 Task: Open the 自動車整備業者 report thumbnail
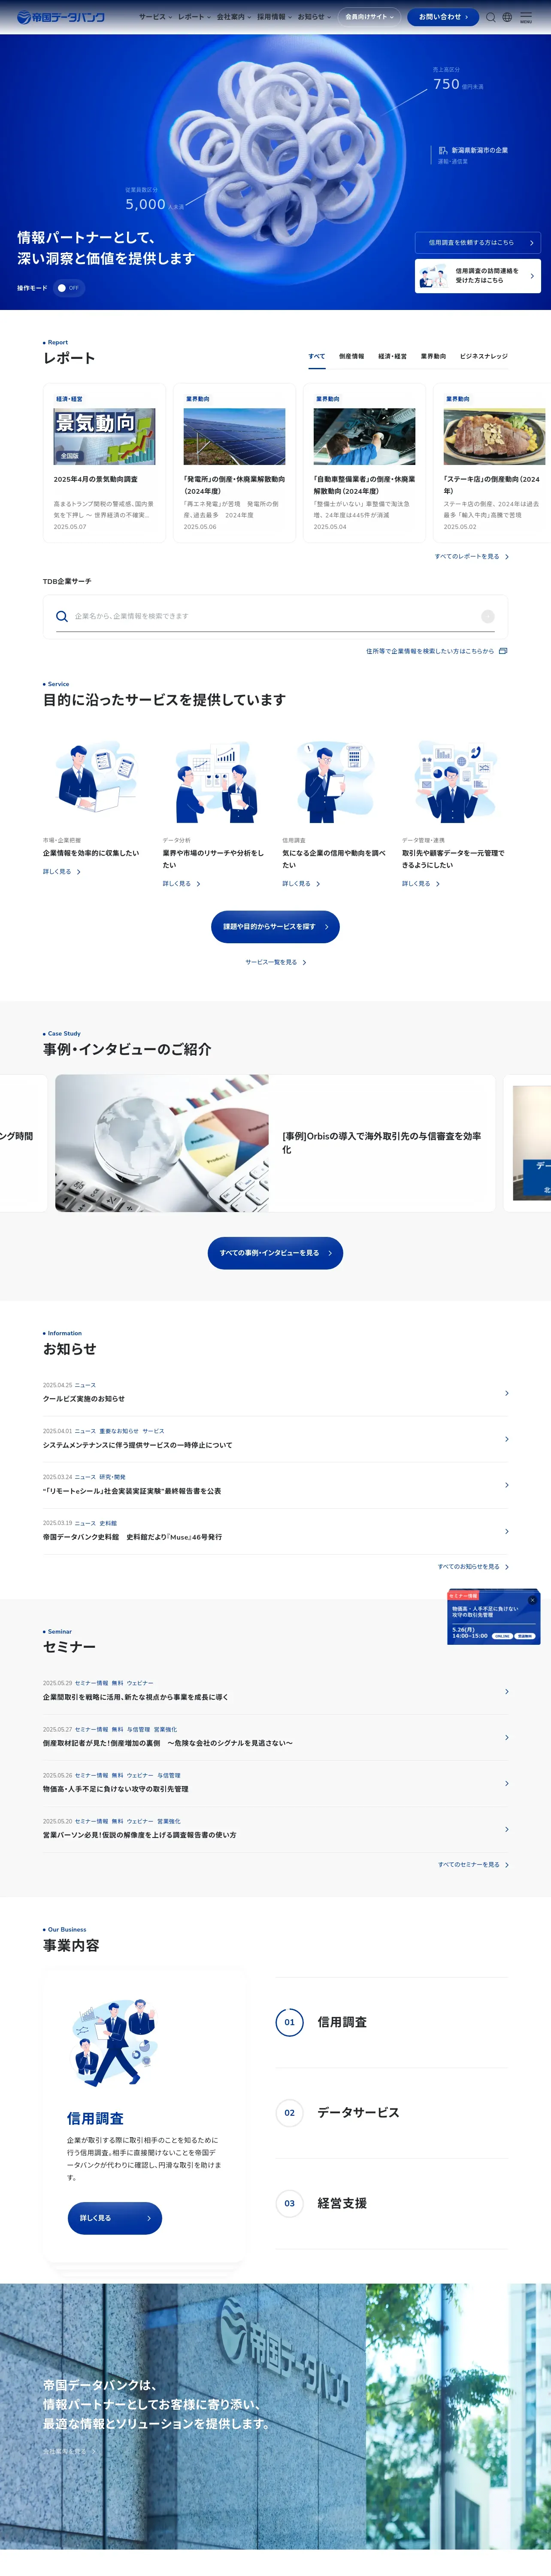[364, 436]
